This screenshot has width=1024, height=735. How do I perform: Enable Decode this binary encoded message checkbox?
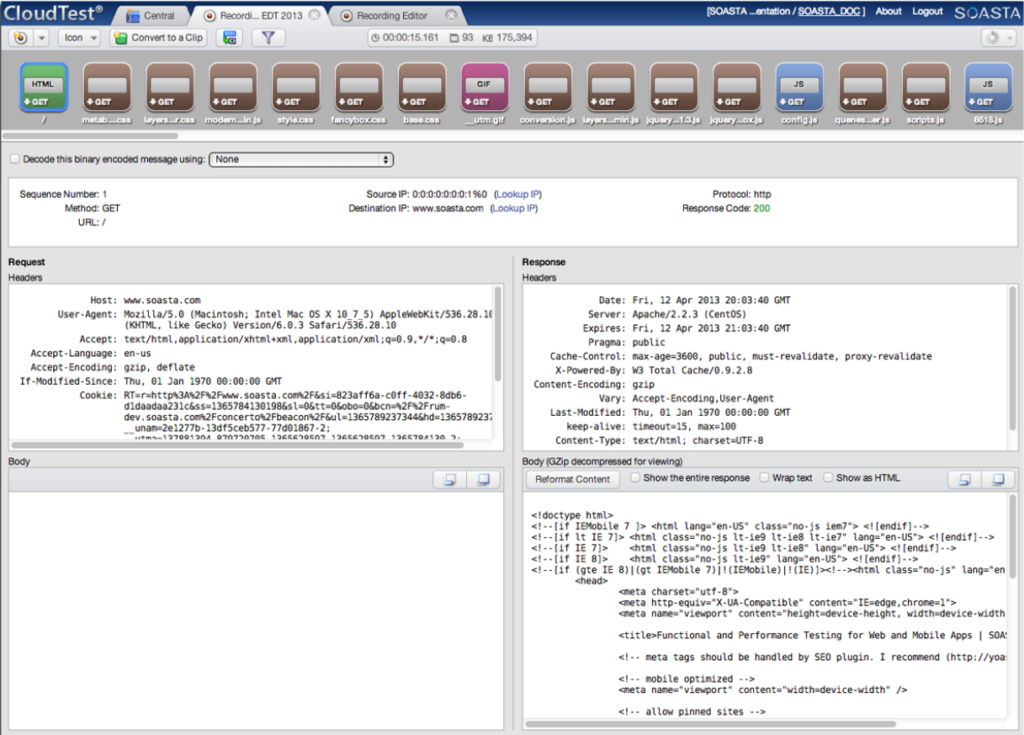[x=14, y=159]
